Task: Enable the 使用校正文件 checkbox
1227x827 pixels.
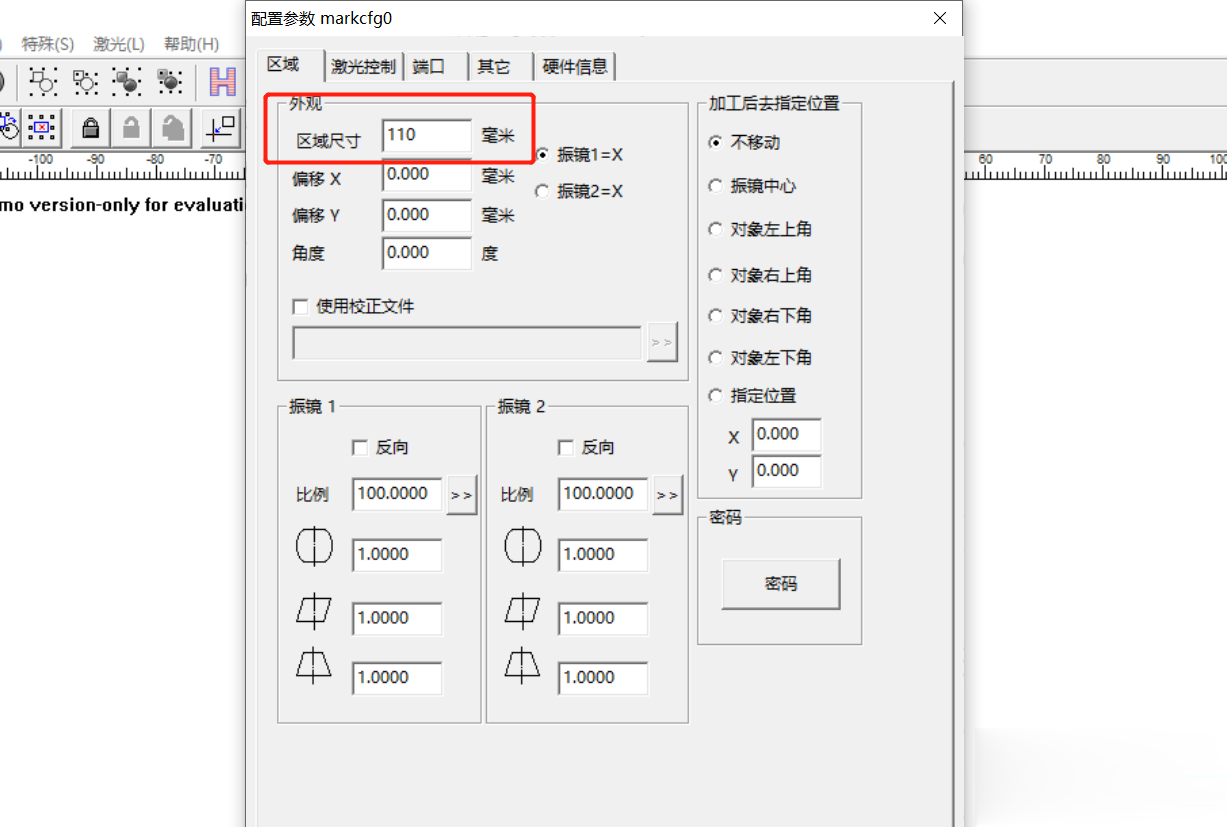Action: 300,306
